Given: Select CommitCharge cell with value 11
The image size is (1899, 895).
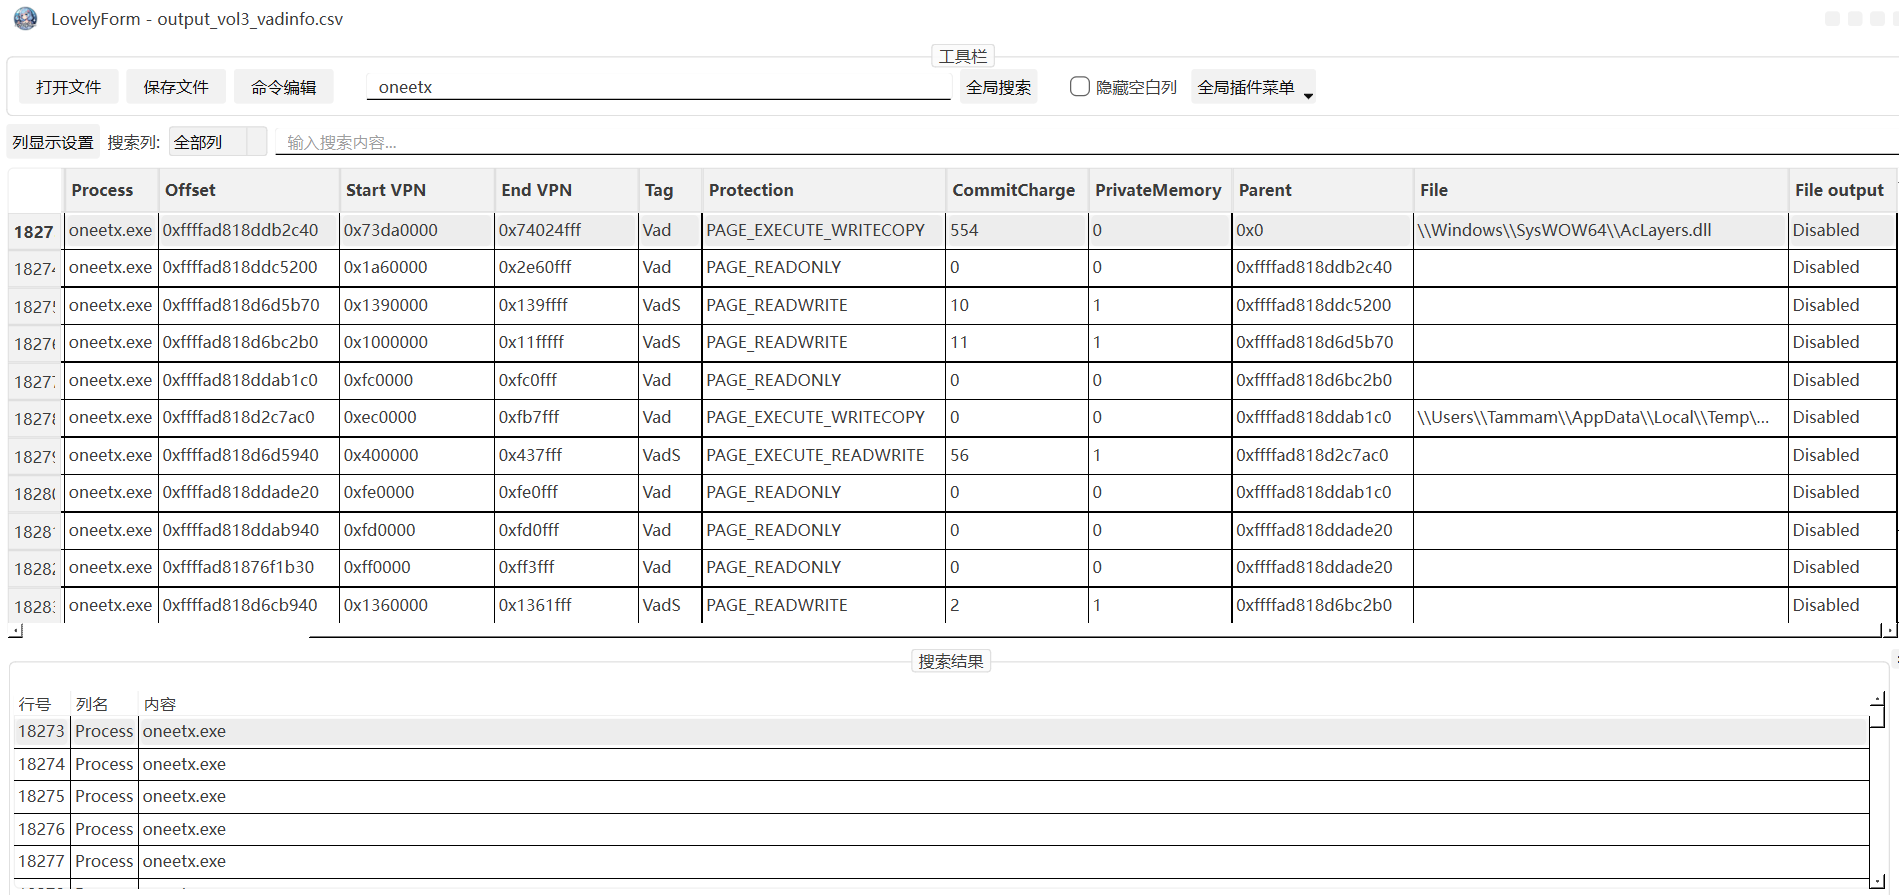Looking at the screenshot, I should (x=1017, y=342).
